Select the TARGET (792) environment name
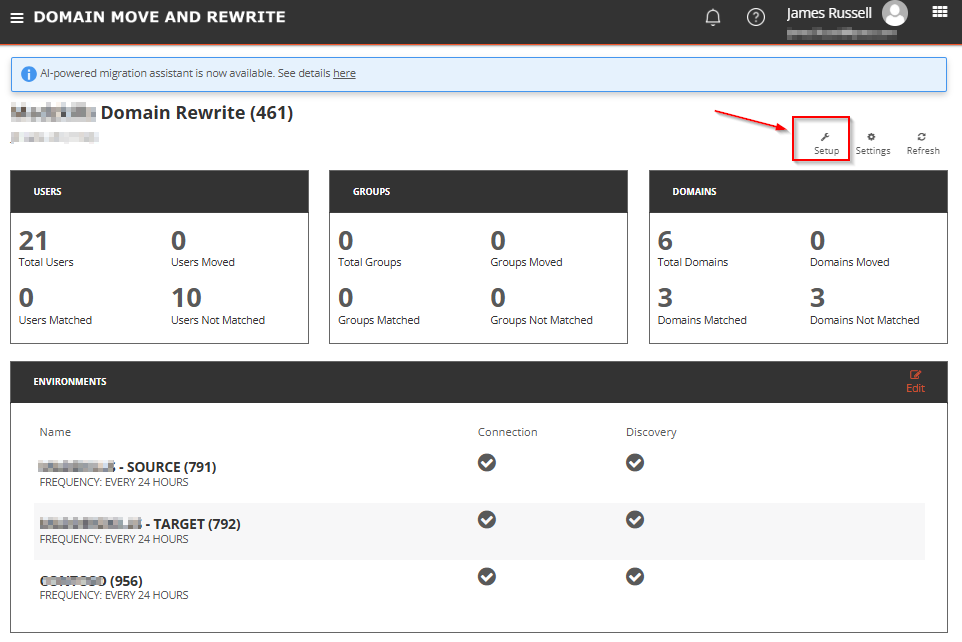This screenshot has width=962, height=642. (x=140, y=524)
